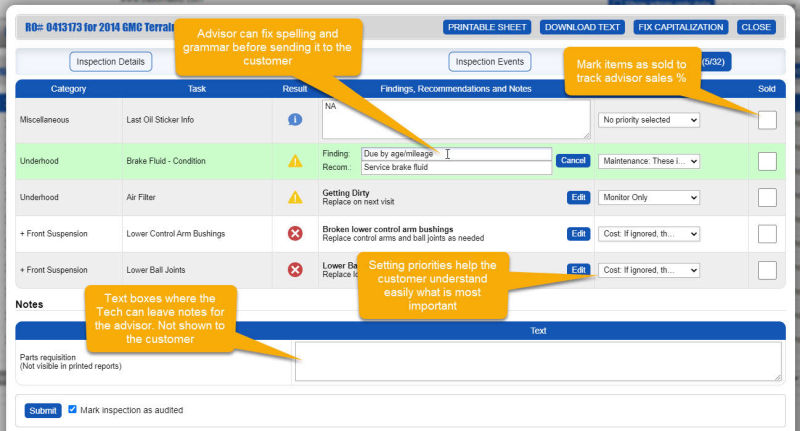This screenshot has width=800, height=431.
Task: Check the Sold box for Air Filter
Action: (767, 197)
